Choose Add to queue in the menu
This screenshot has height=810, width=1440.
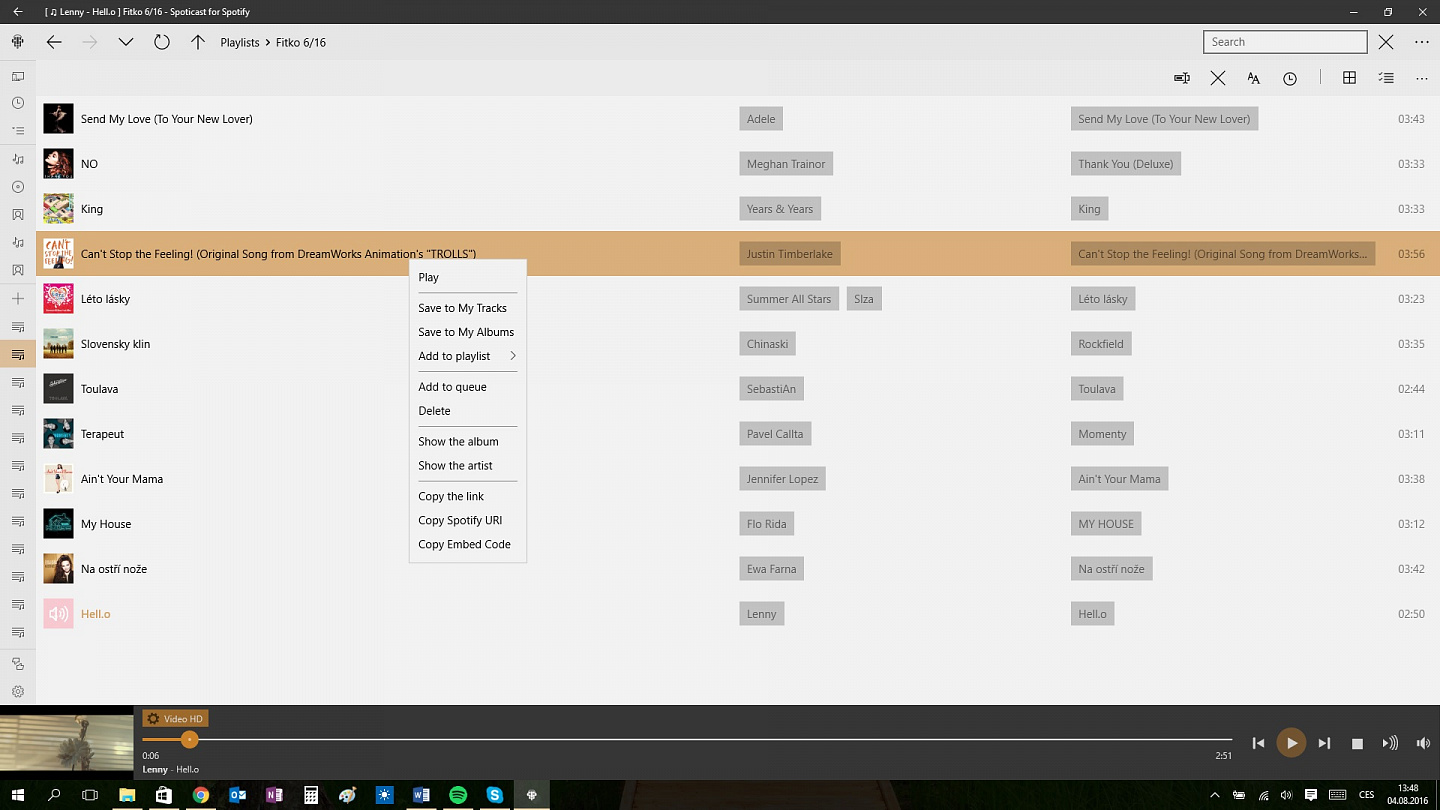point(468,387)
